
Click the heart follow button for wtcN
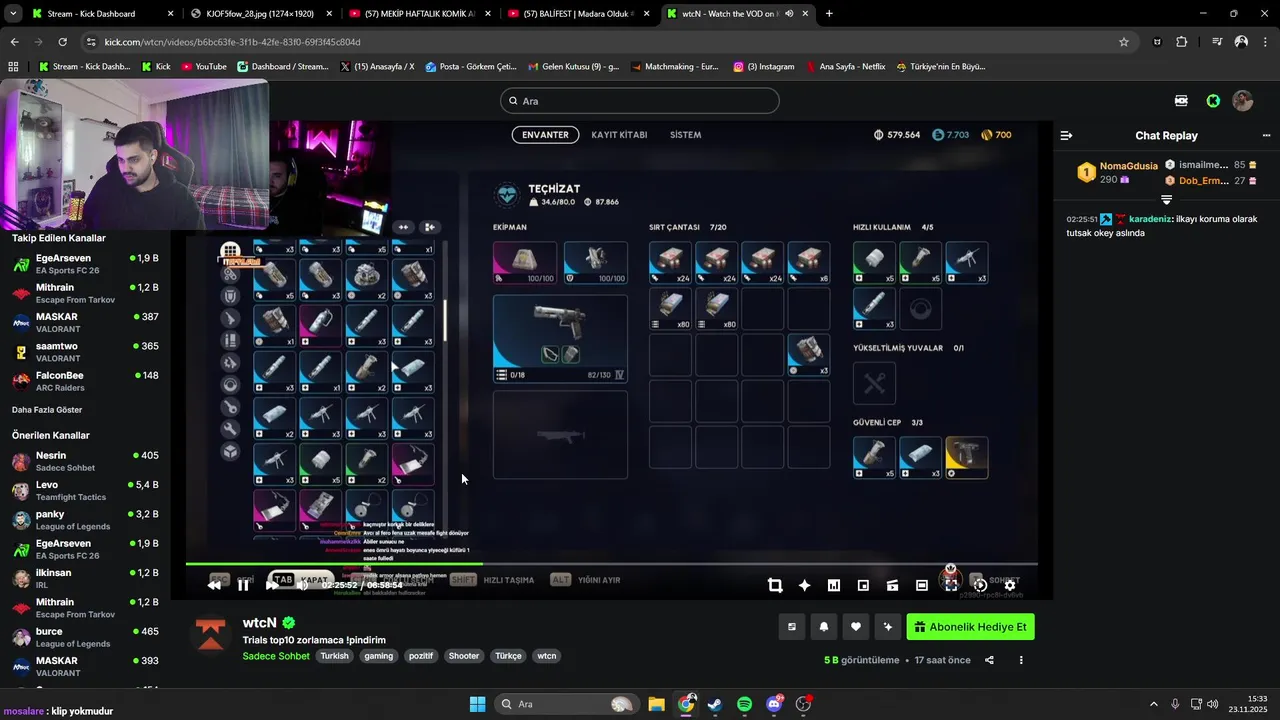click(x=856, y=627)
